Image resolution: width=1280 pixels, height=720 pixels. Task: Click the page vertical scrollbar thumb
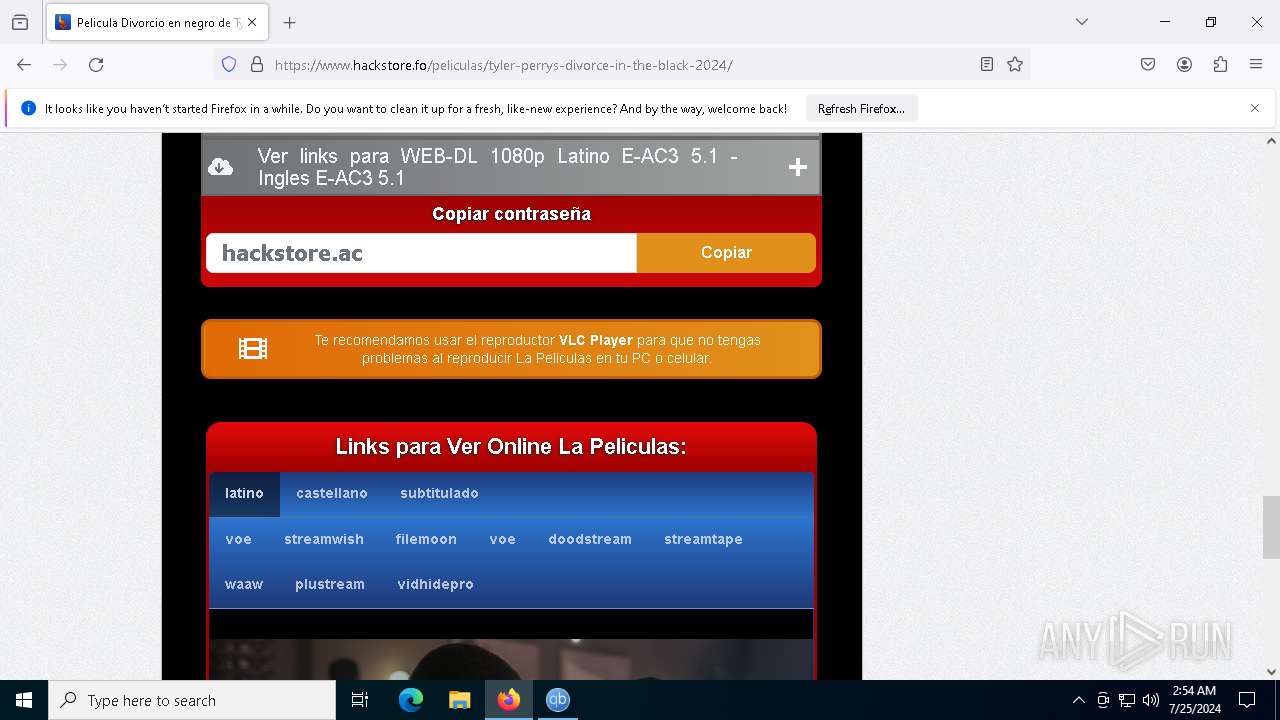[1271, 527]
